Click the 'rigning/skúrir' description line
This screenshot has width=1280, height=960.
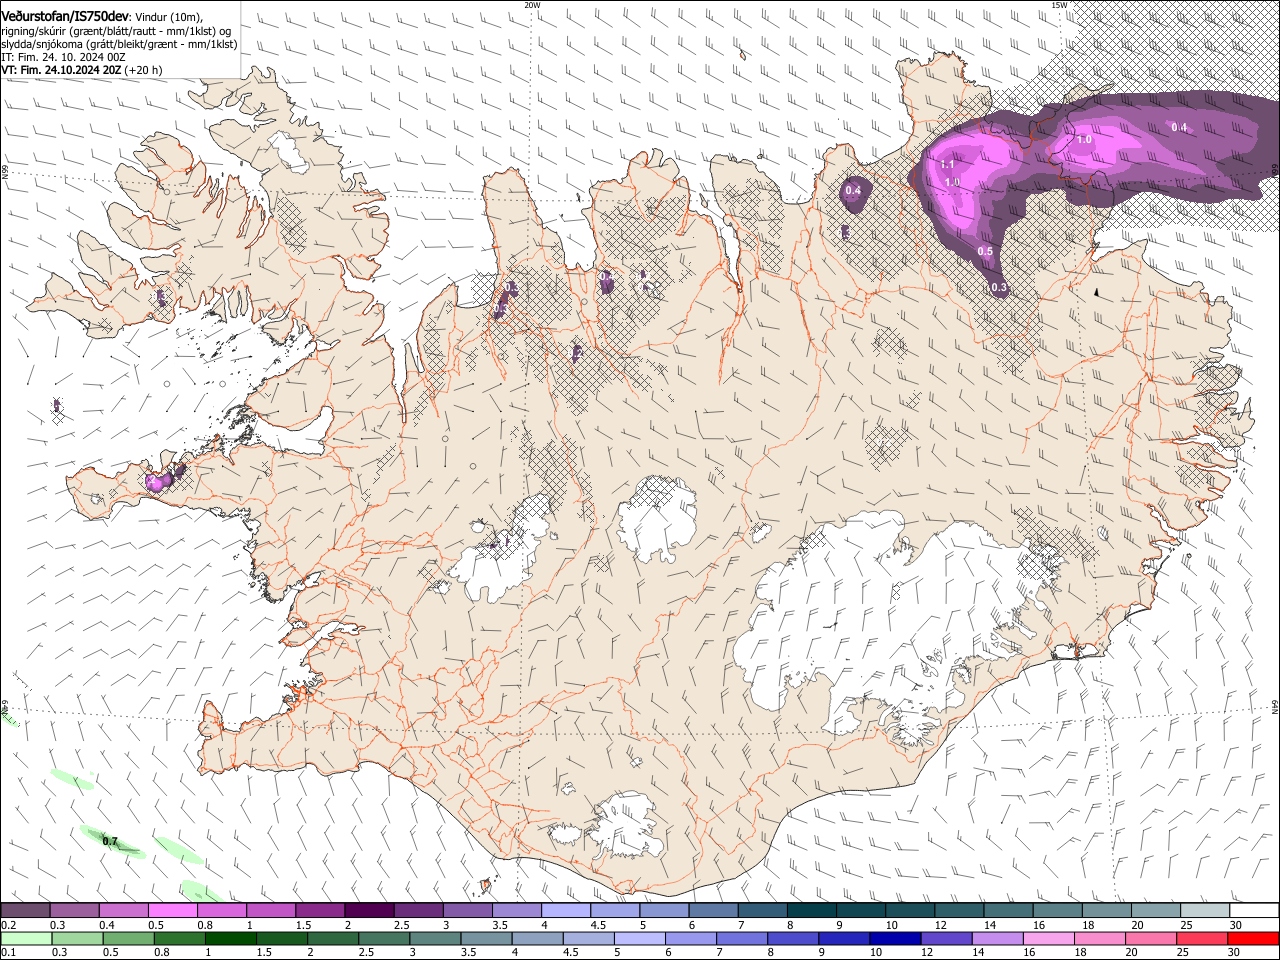coord(118,31)
